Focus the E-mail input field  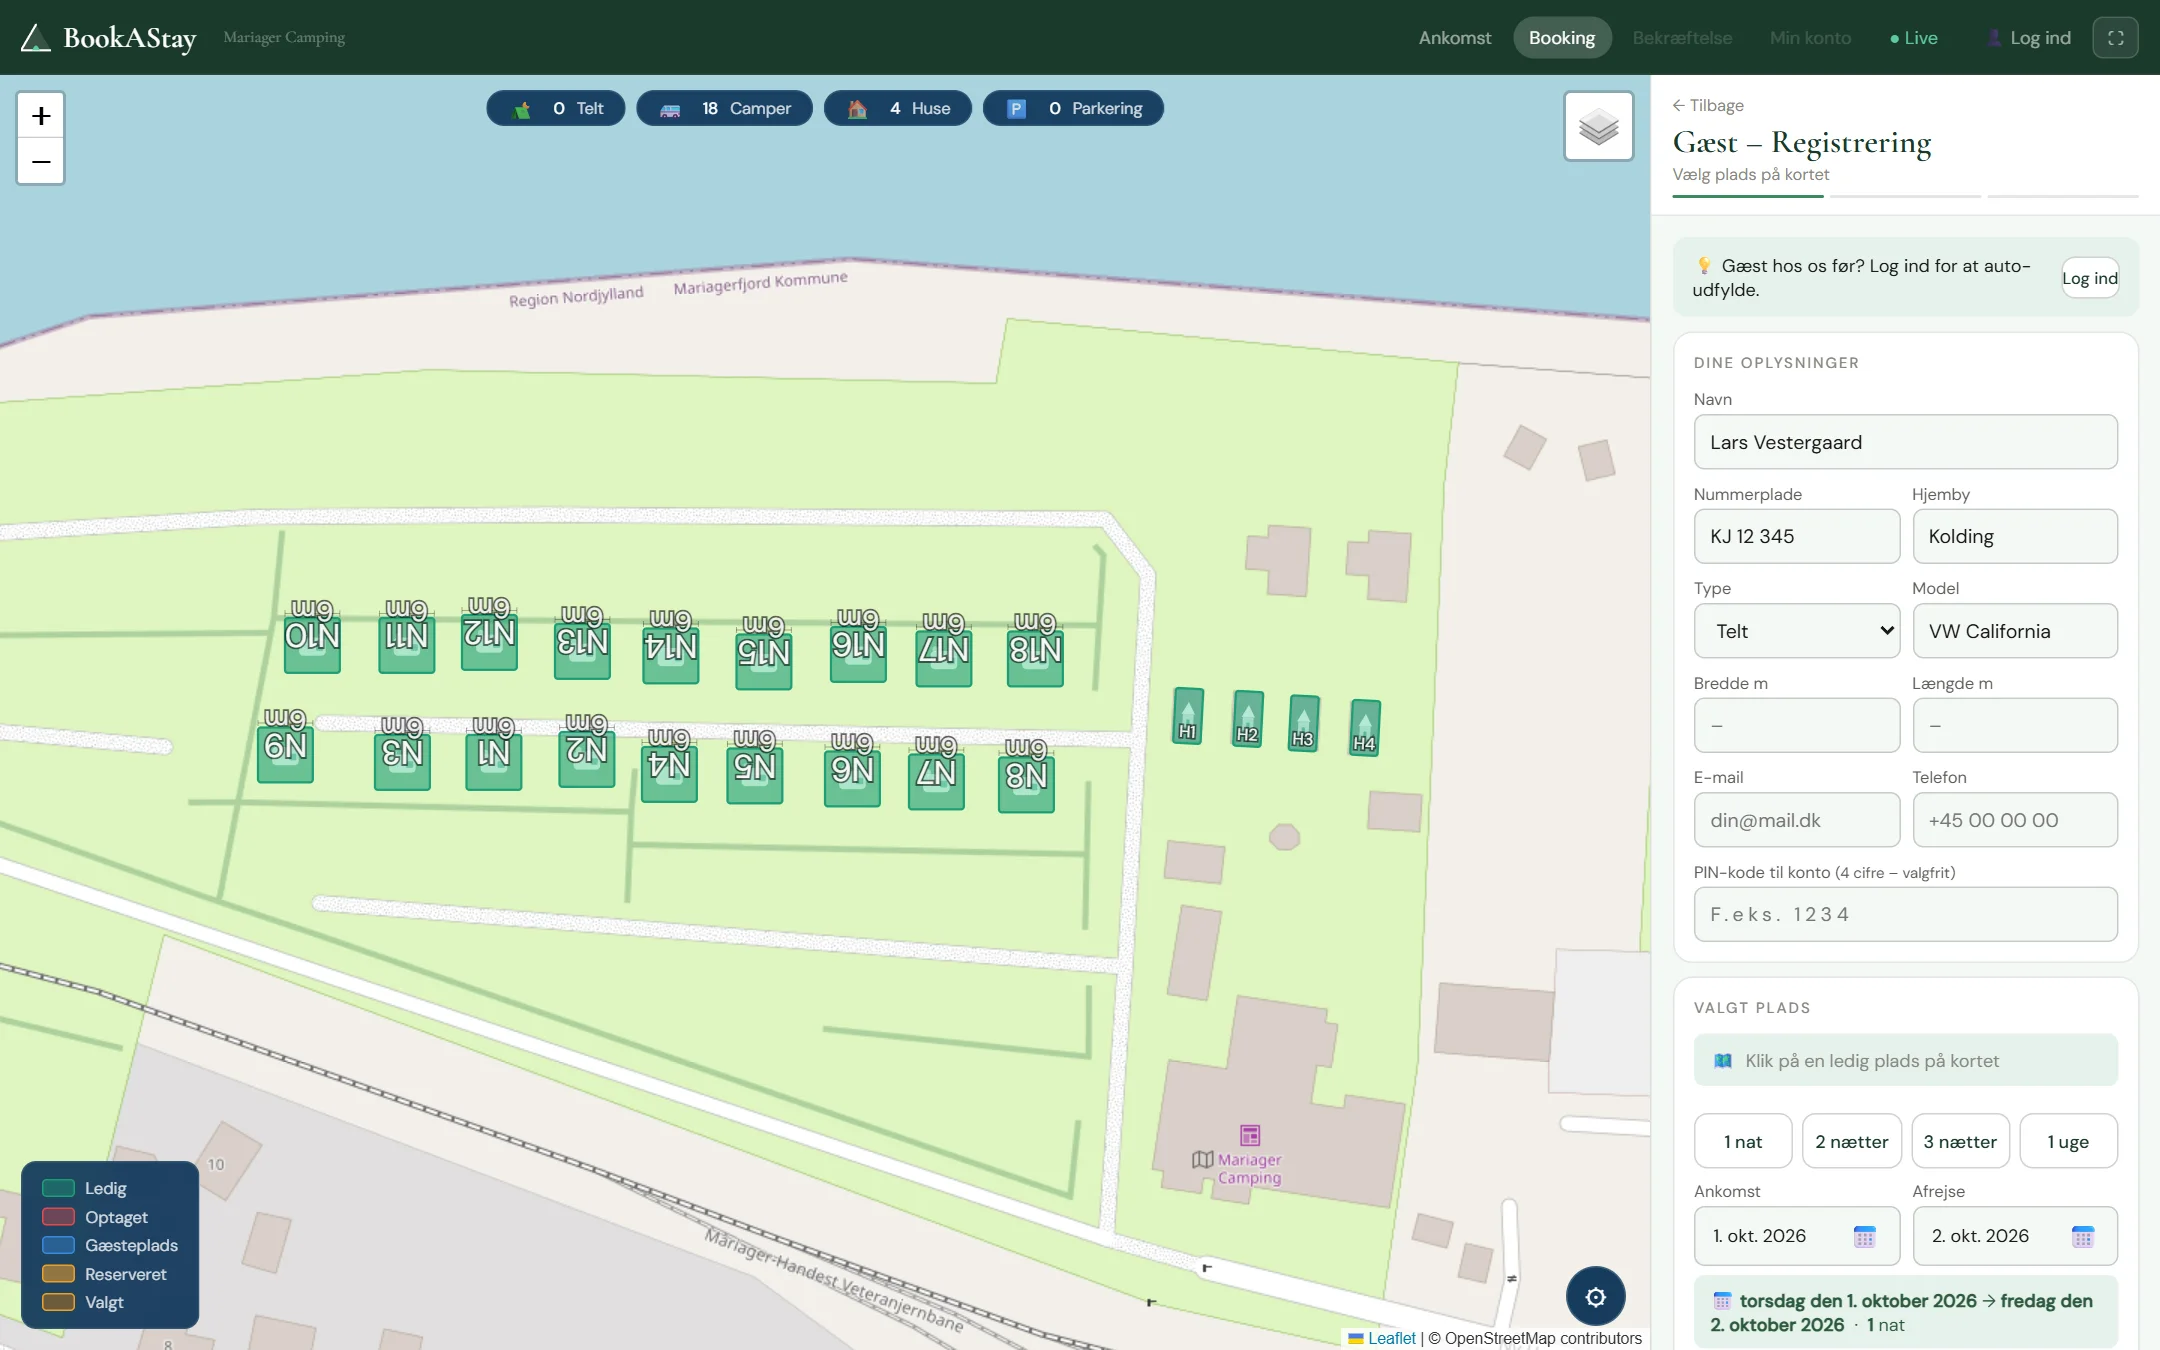coord(1797,820)
